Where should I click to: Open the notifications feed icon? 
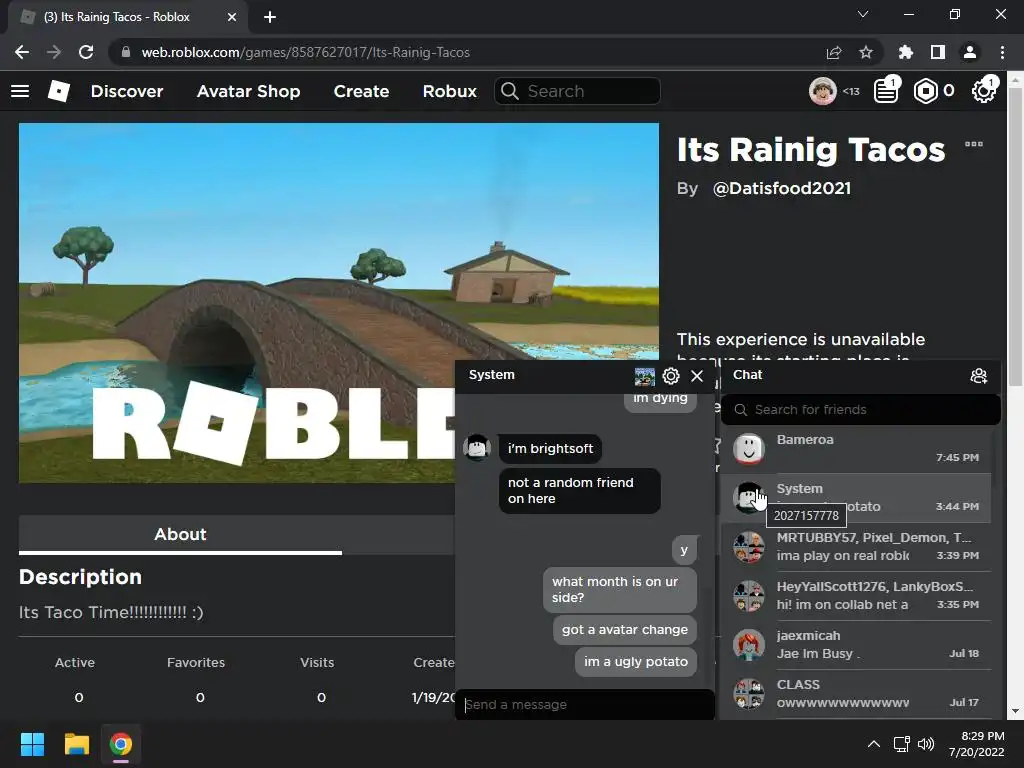(x=886, y=91)
